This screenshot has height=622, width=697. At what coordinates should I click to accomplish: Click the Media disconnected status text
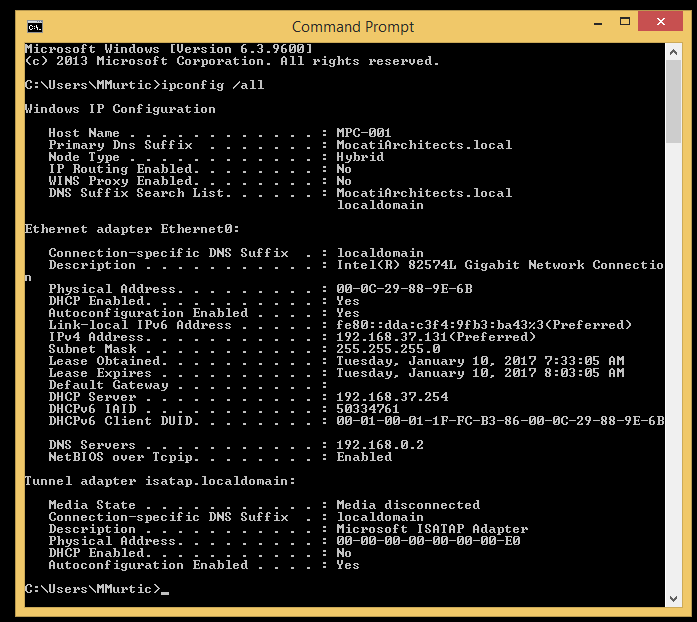(408, 505)
